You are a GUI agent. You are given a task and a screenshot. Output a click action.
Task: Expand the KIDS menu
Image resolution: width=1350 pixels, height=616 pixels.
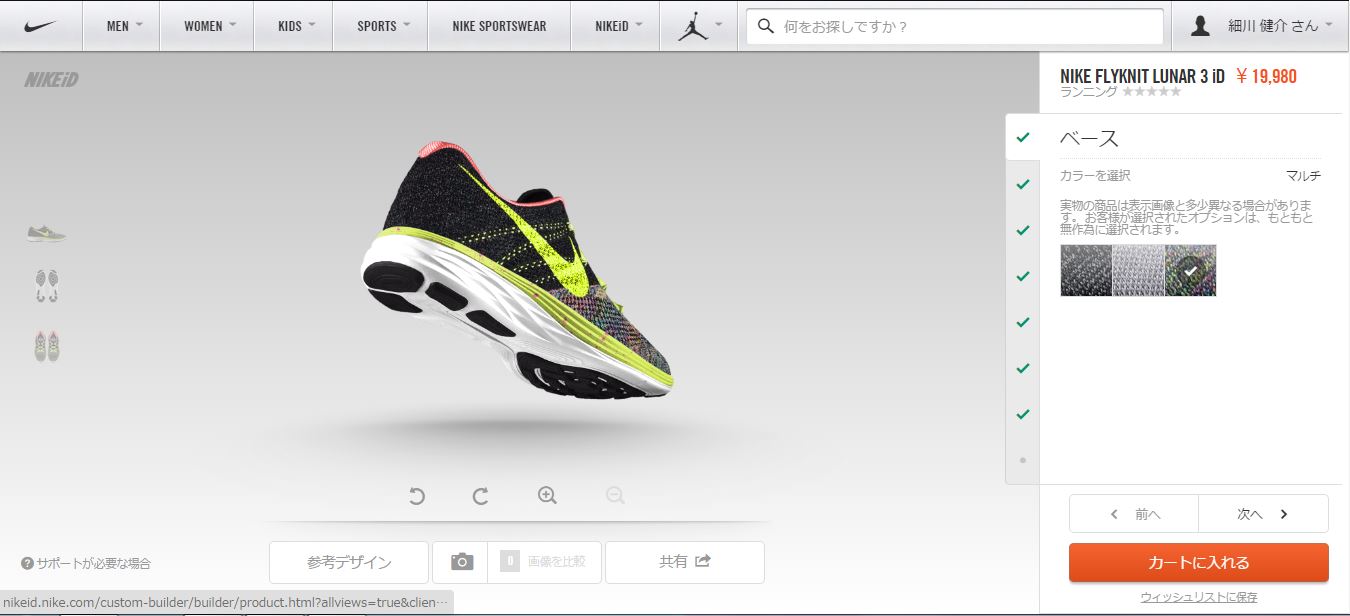296,26
